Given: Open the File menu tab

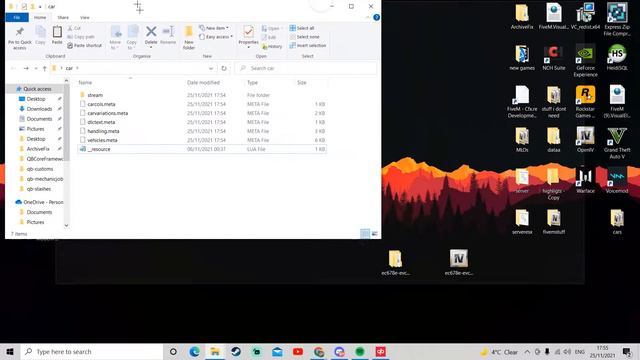Looking at the screenshot, I should tap(17, 18).
